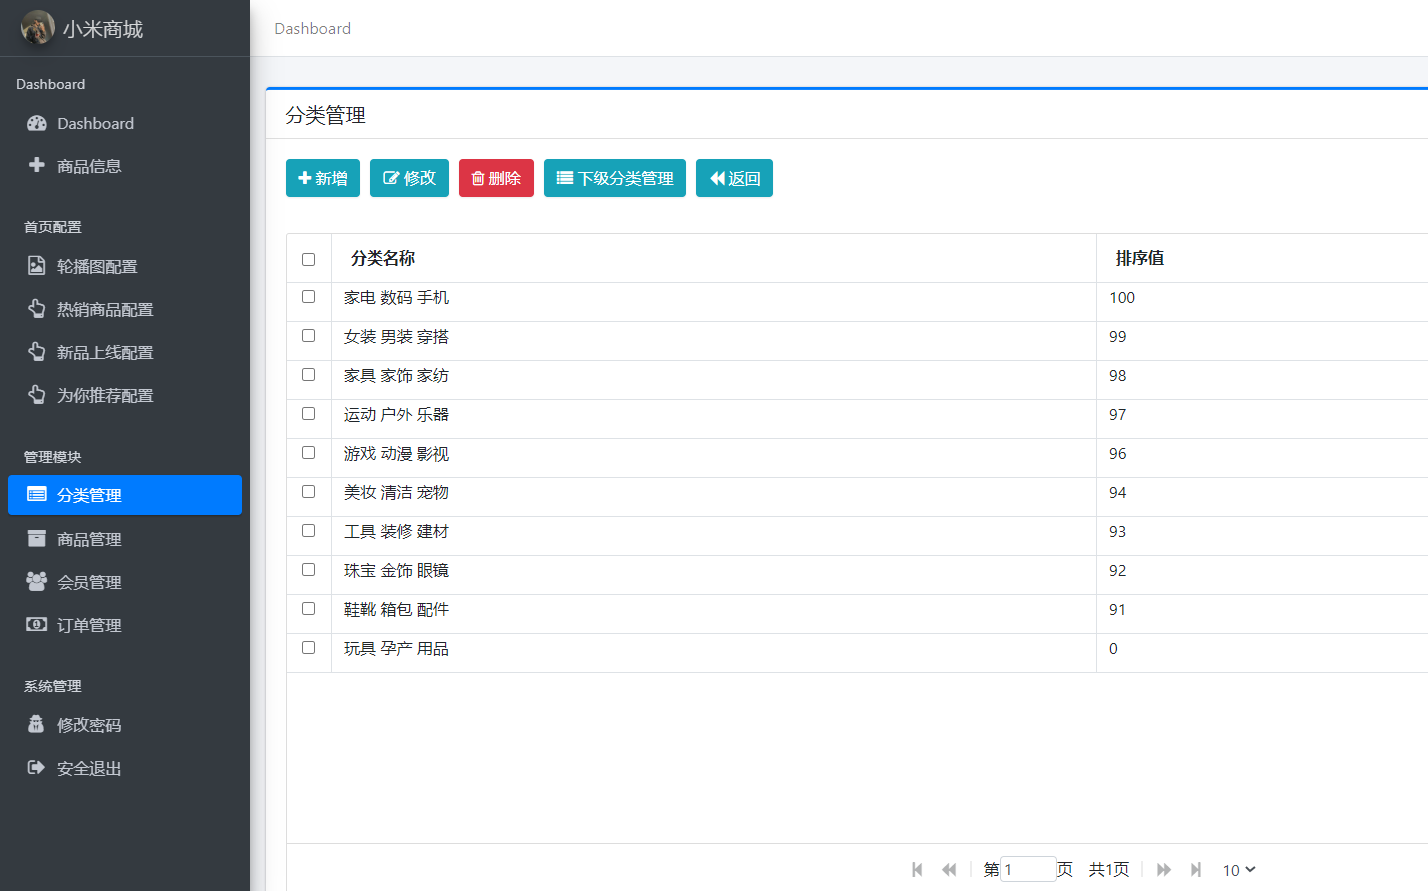This screenshot has width=1428, height=891.
Task: Choose 安全退出 to log out
Action: click(125, 768)
